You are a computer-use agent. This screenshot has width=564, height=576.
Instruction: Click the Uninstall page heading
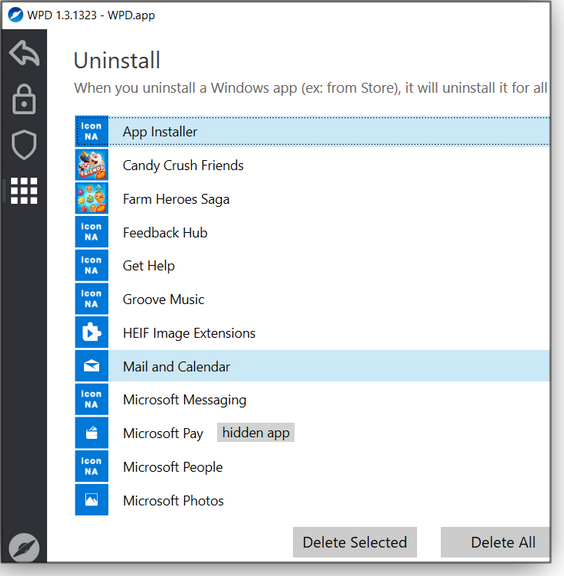point(117,60)
